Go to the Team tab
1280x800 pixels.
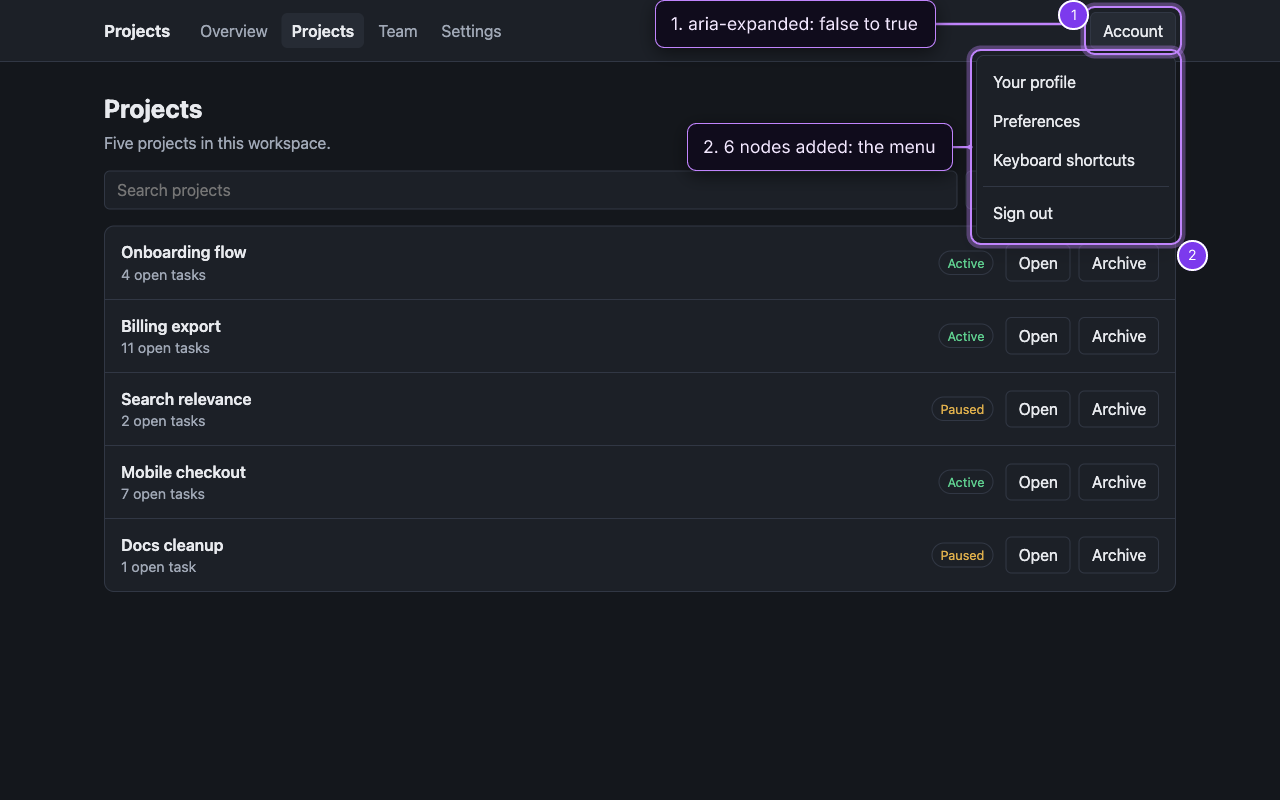398,31
